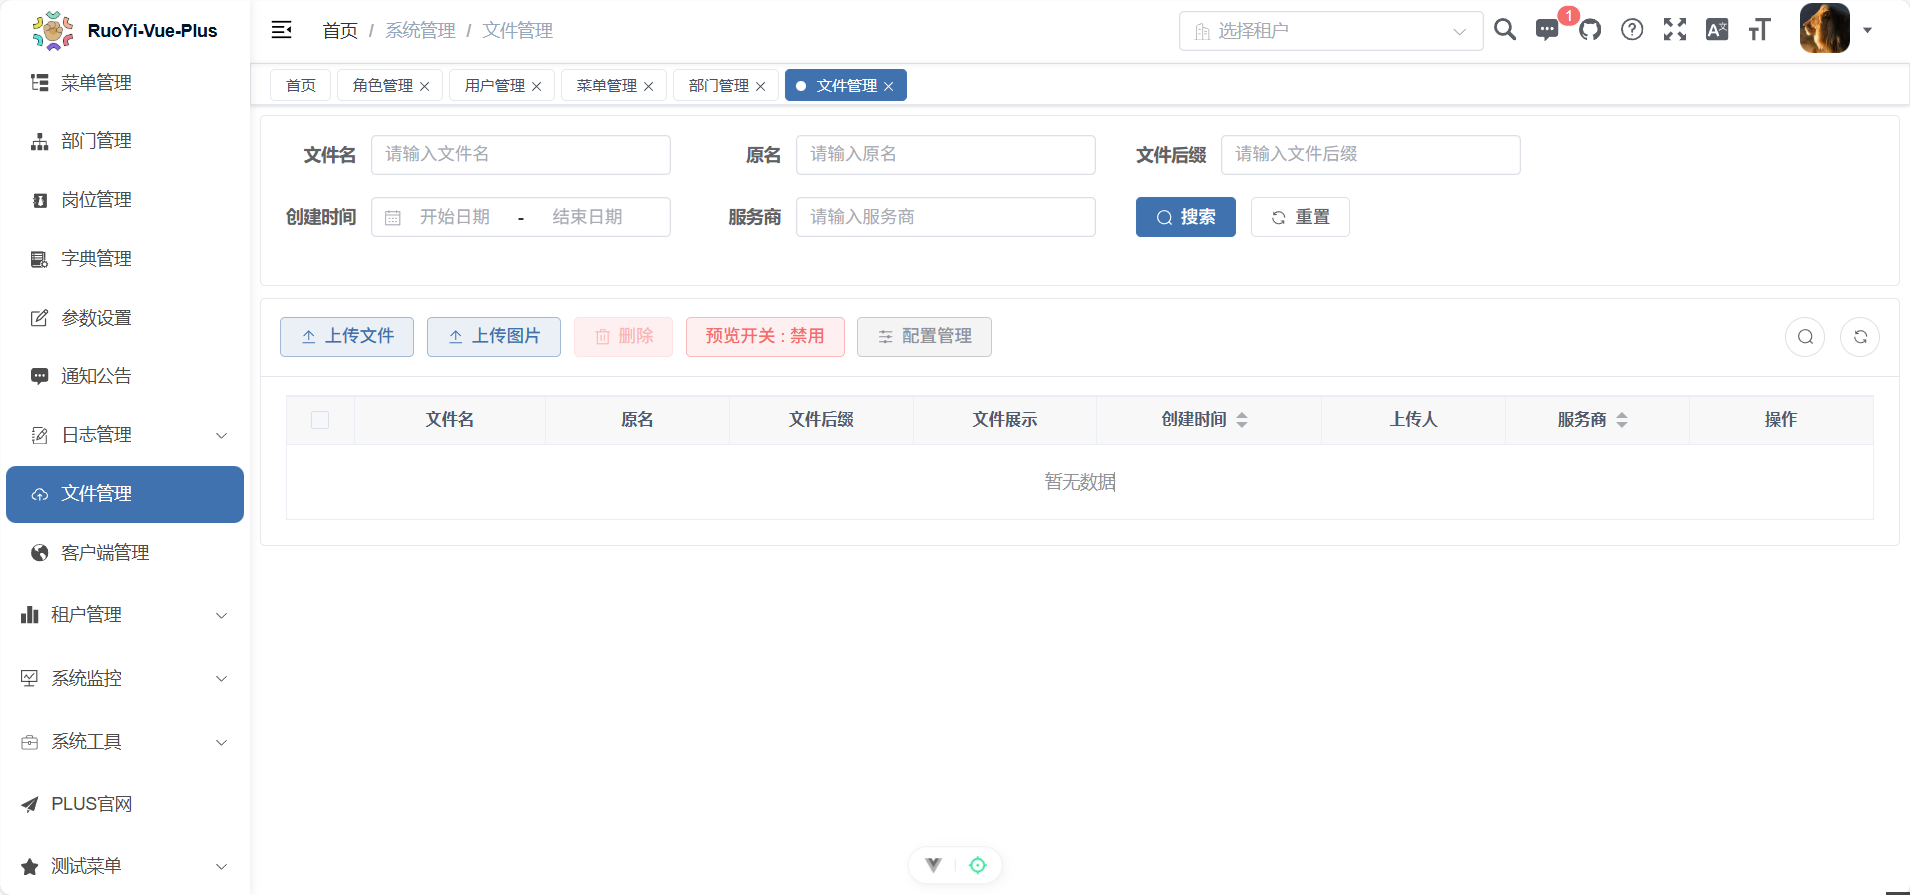Open the header search magnifier icon
1910x895 pixels.
[1504, 30]
